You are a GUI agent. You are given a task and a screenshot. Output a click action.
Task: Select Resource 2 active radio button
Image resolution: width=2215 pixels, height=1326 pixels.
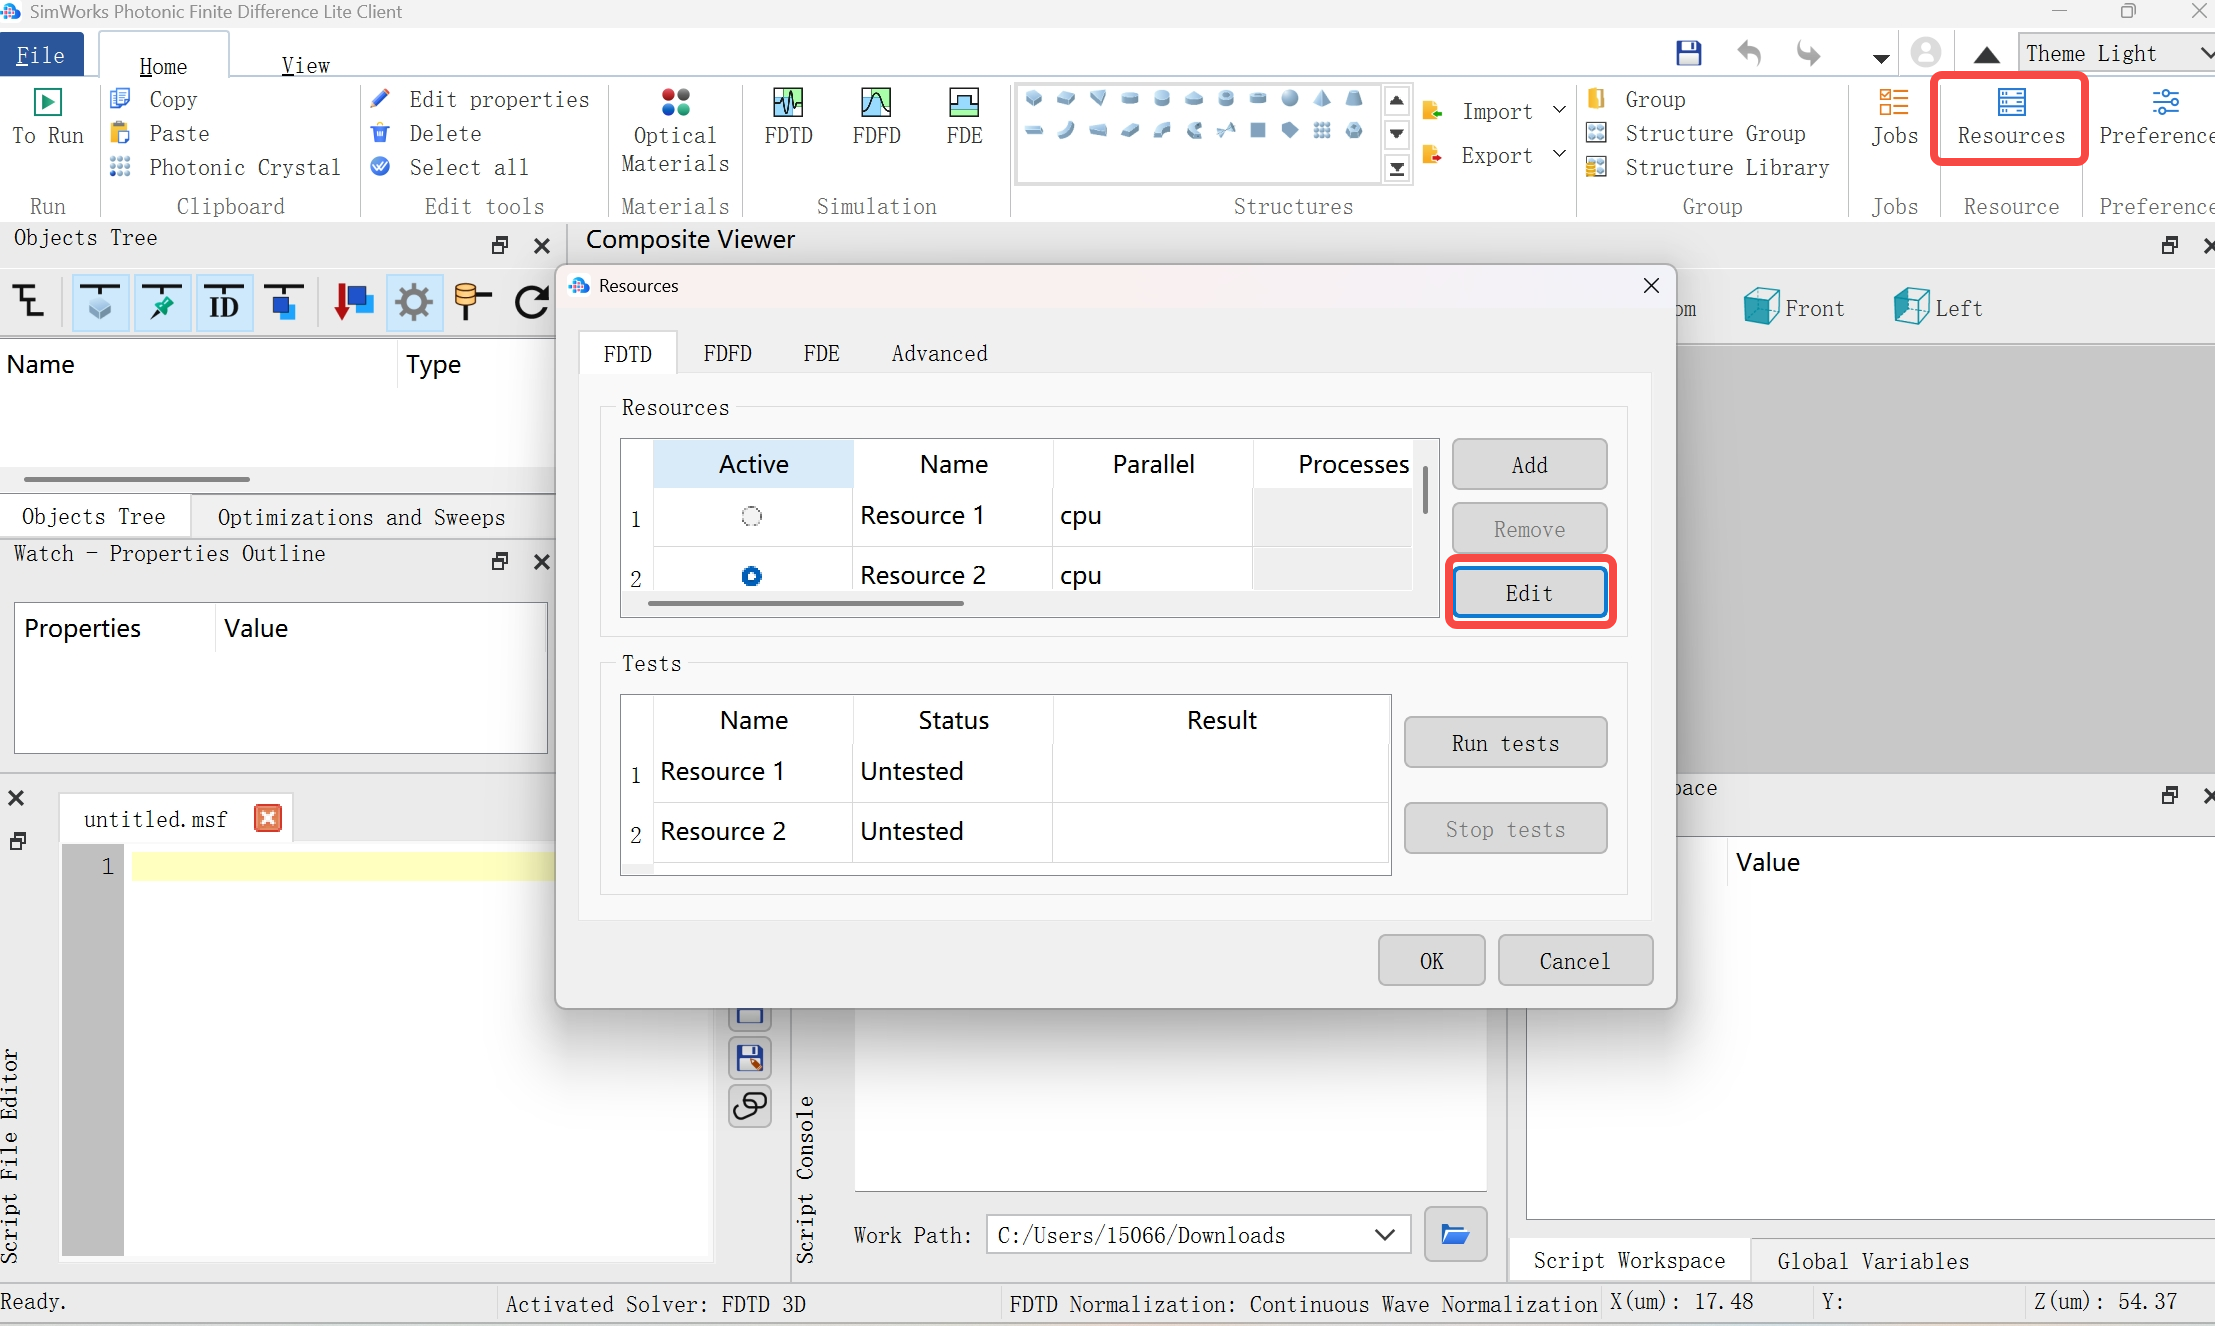[751, 575]
